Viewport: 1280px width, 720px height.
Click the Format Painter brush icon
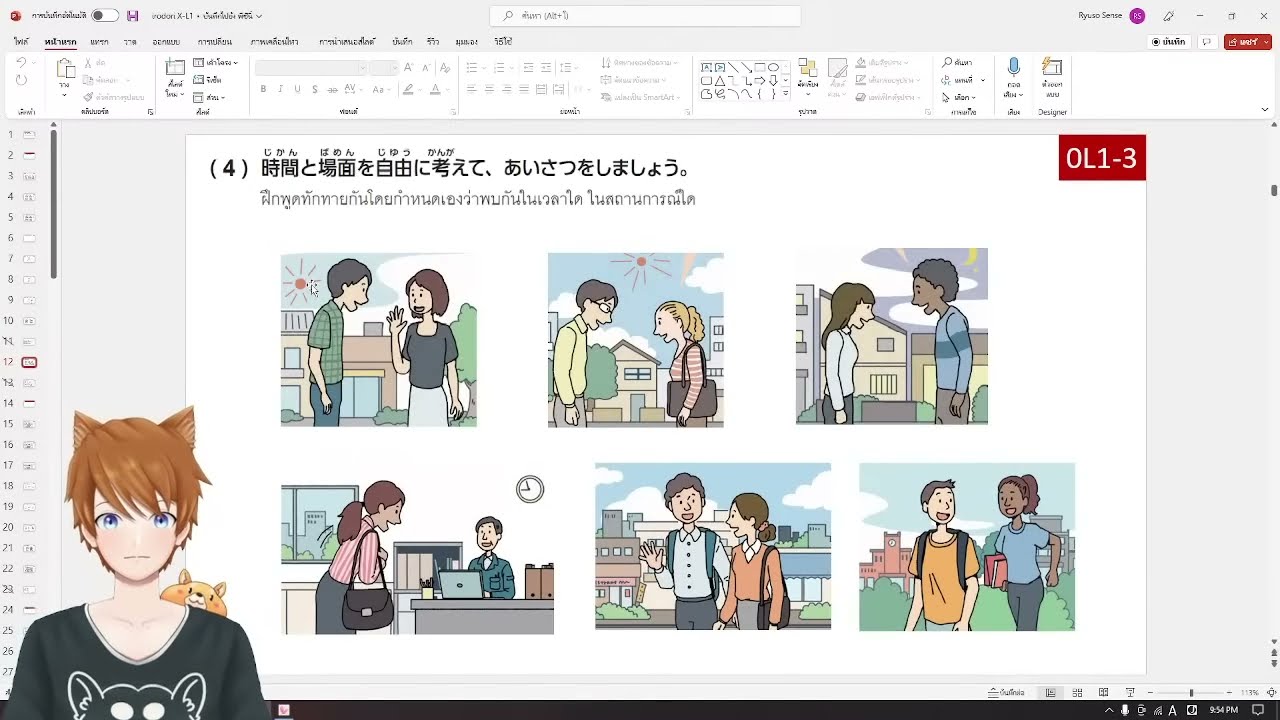tap(88, 97)
